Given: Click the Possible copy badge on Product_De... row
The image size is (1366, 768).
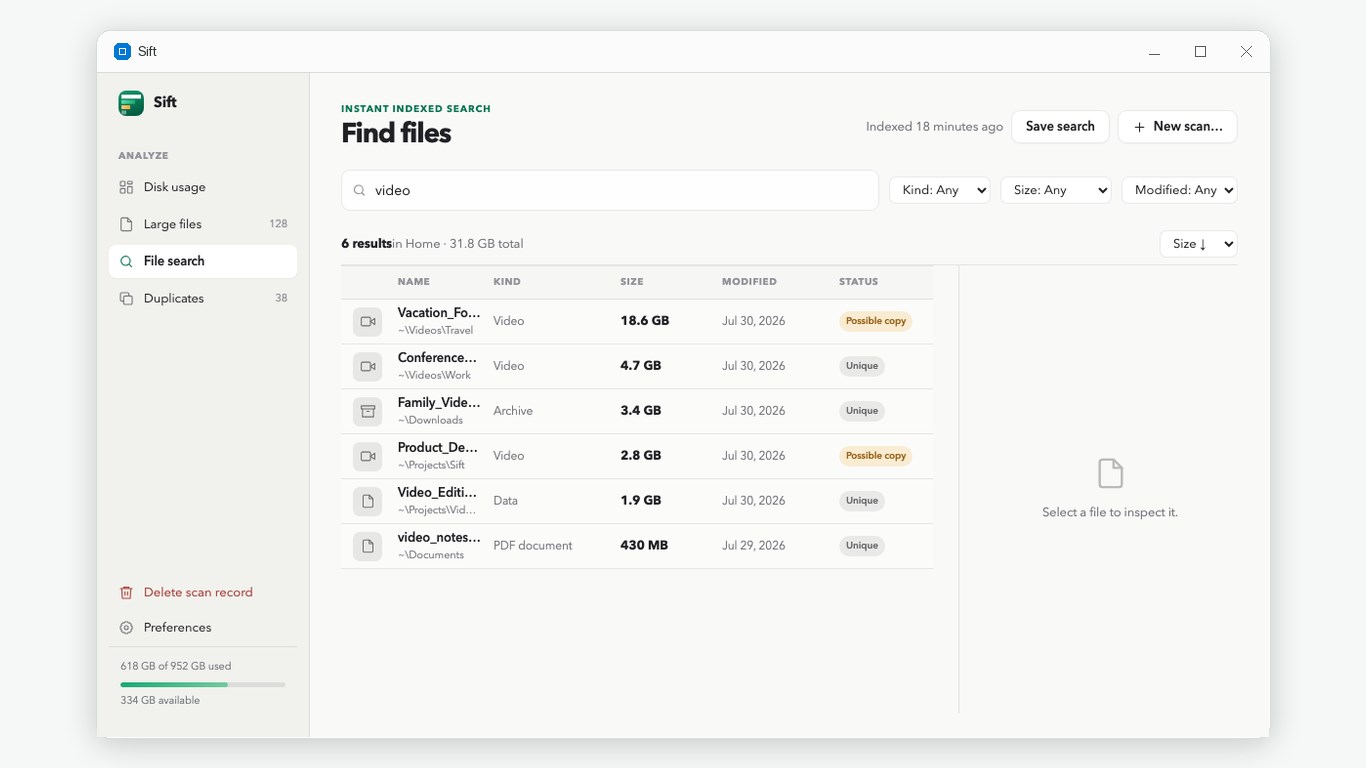Looking at the screenshot, I should point(875,456).
